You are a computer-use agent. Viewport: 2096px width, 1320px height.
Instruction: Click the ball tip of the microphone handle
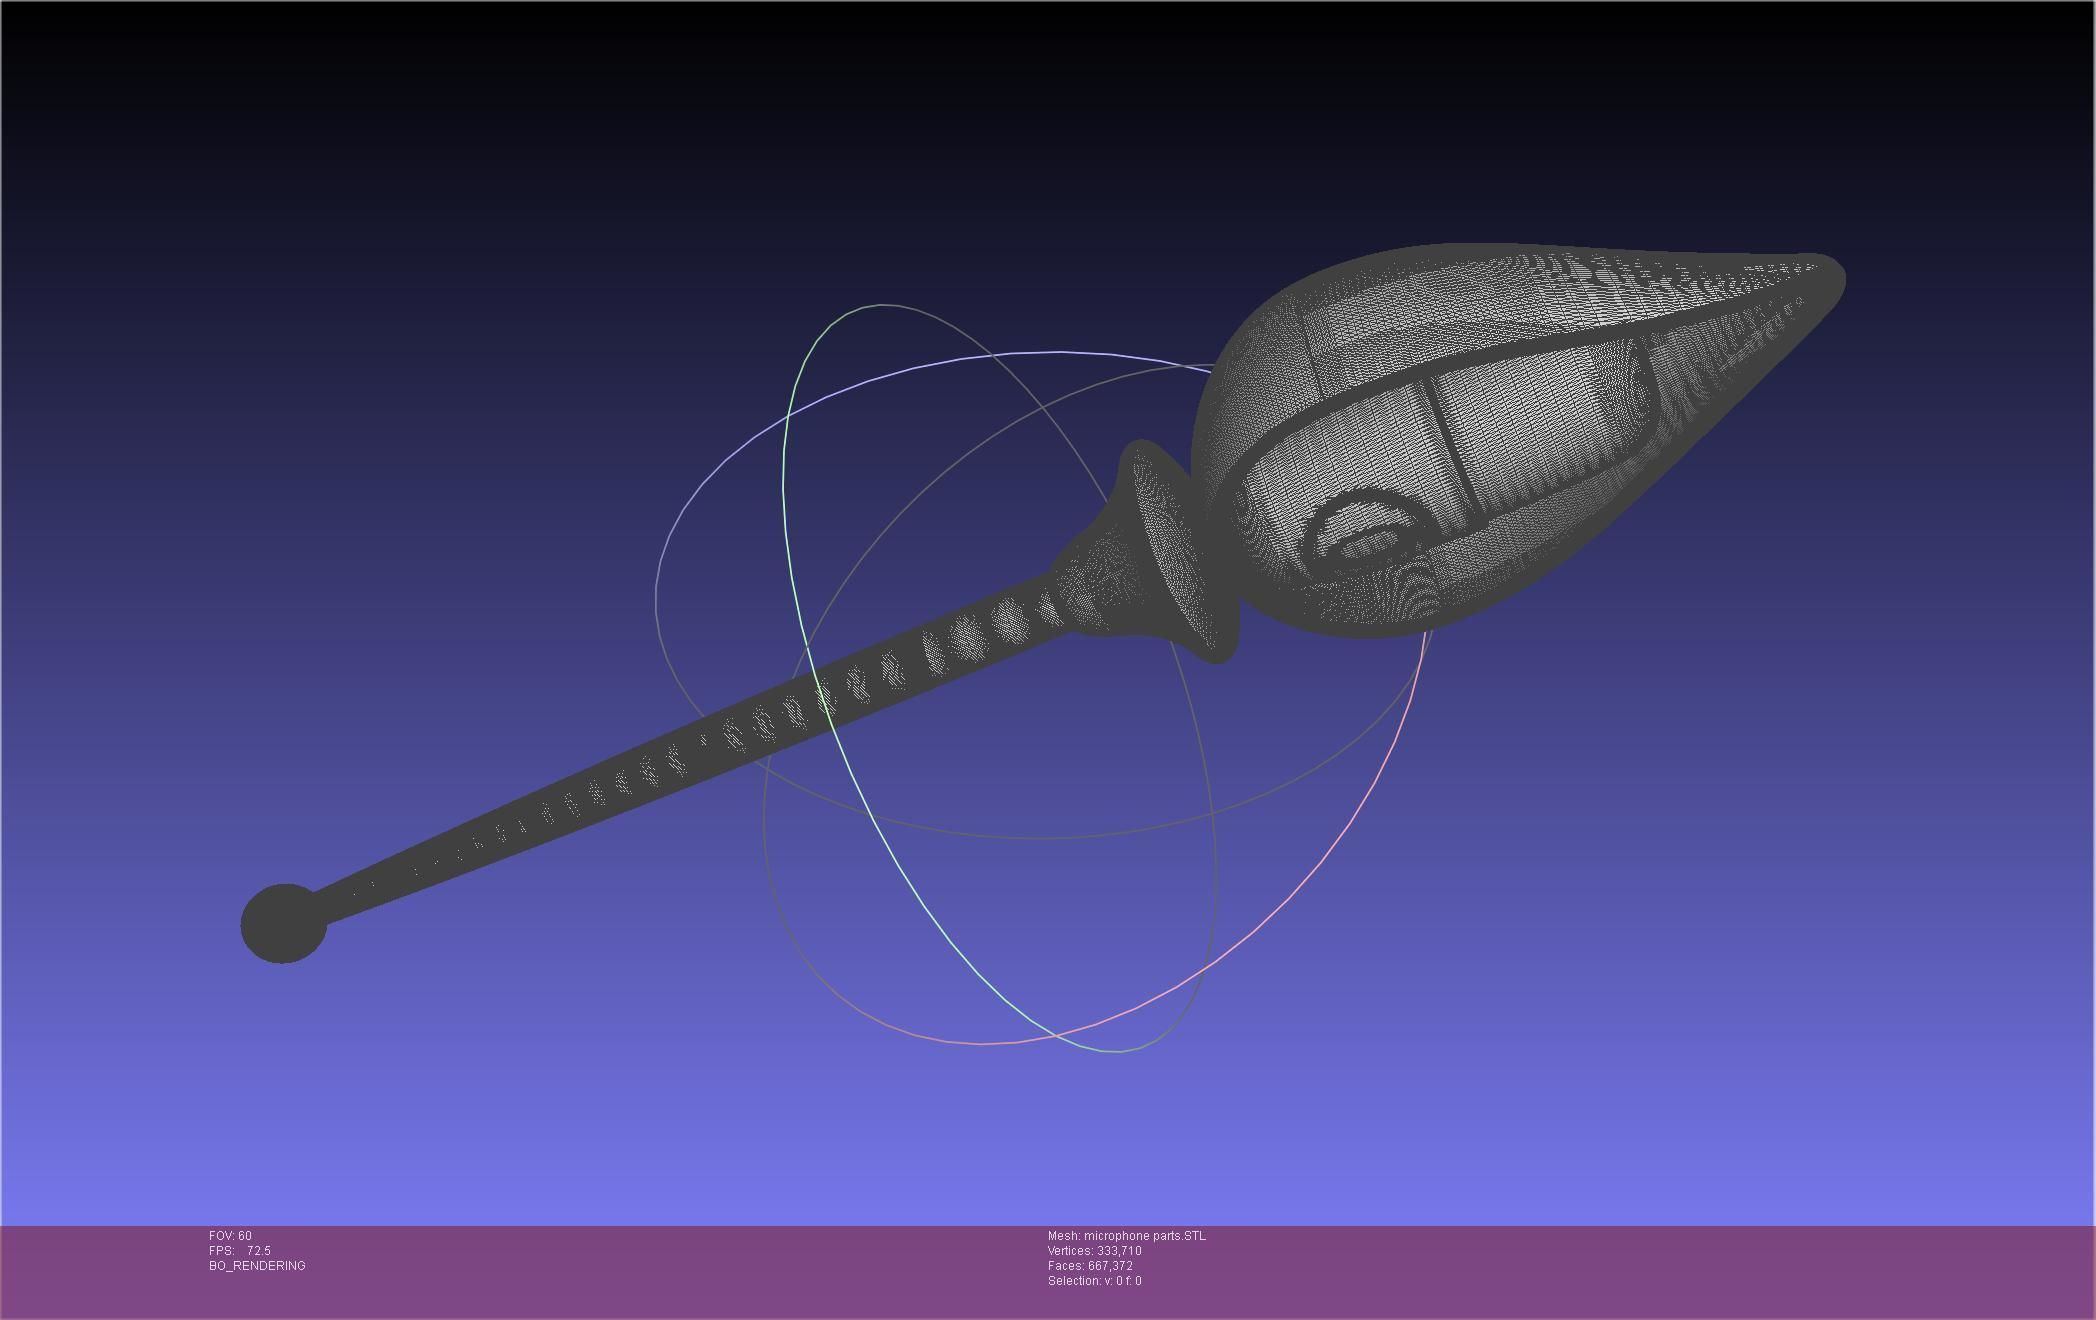(x=284, y=924)
